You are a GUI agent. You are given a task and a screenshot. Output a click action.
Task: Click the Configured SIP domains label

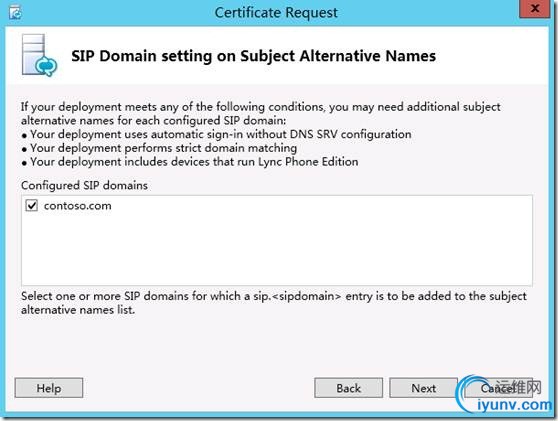tap(84, 185)
